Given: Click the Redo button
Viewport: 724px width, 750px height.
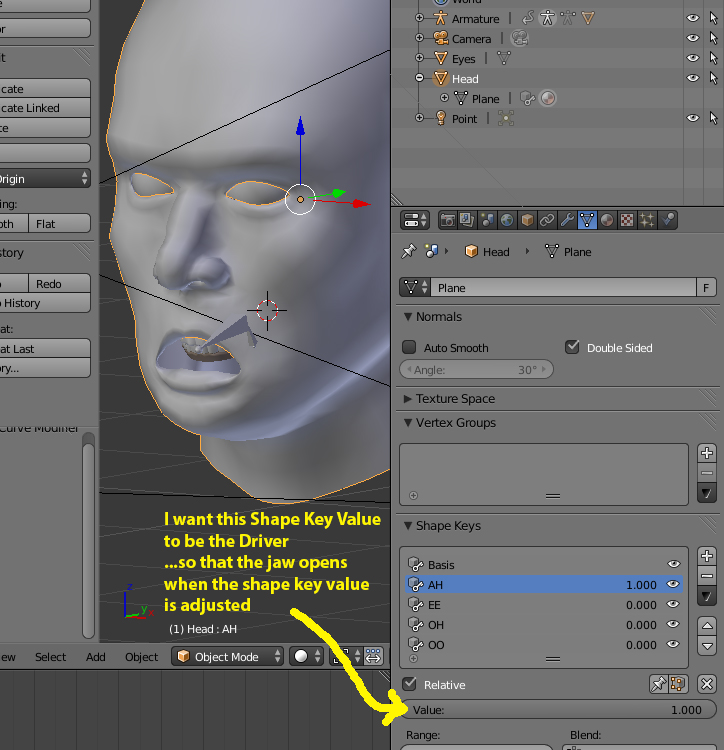Looking at the screenshot, I should coord(59,284).
